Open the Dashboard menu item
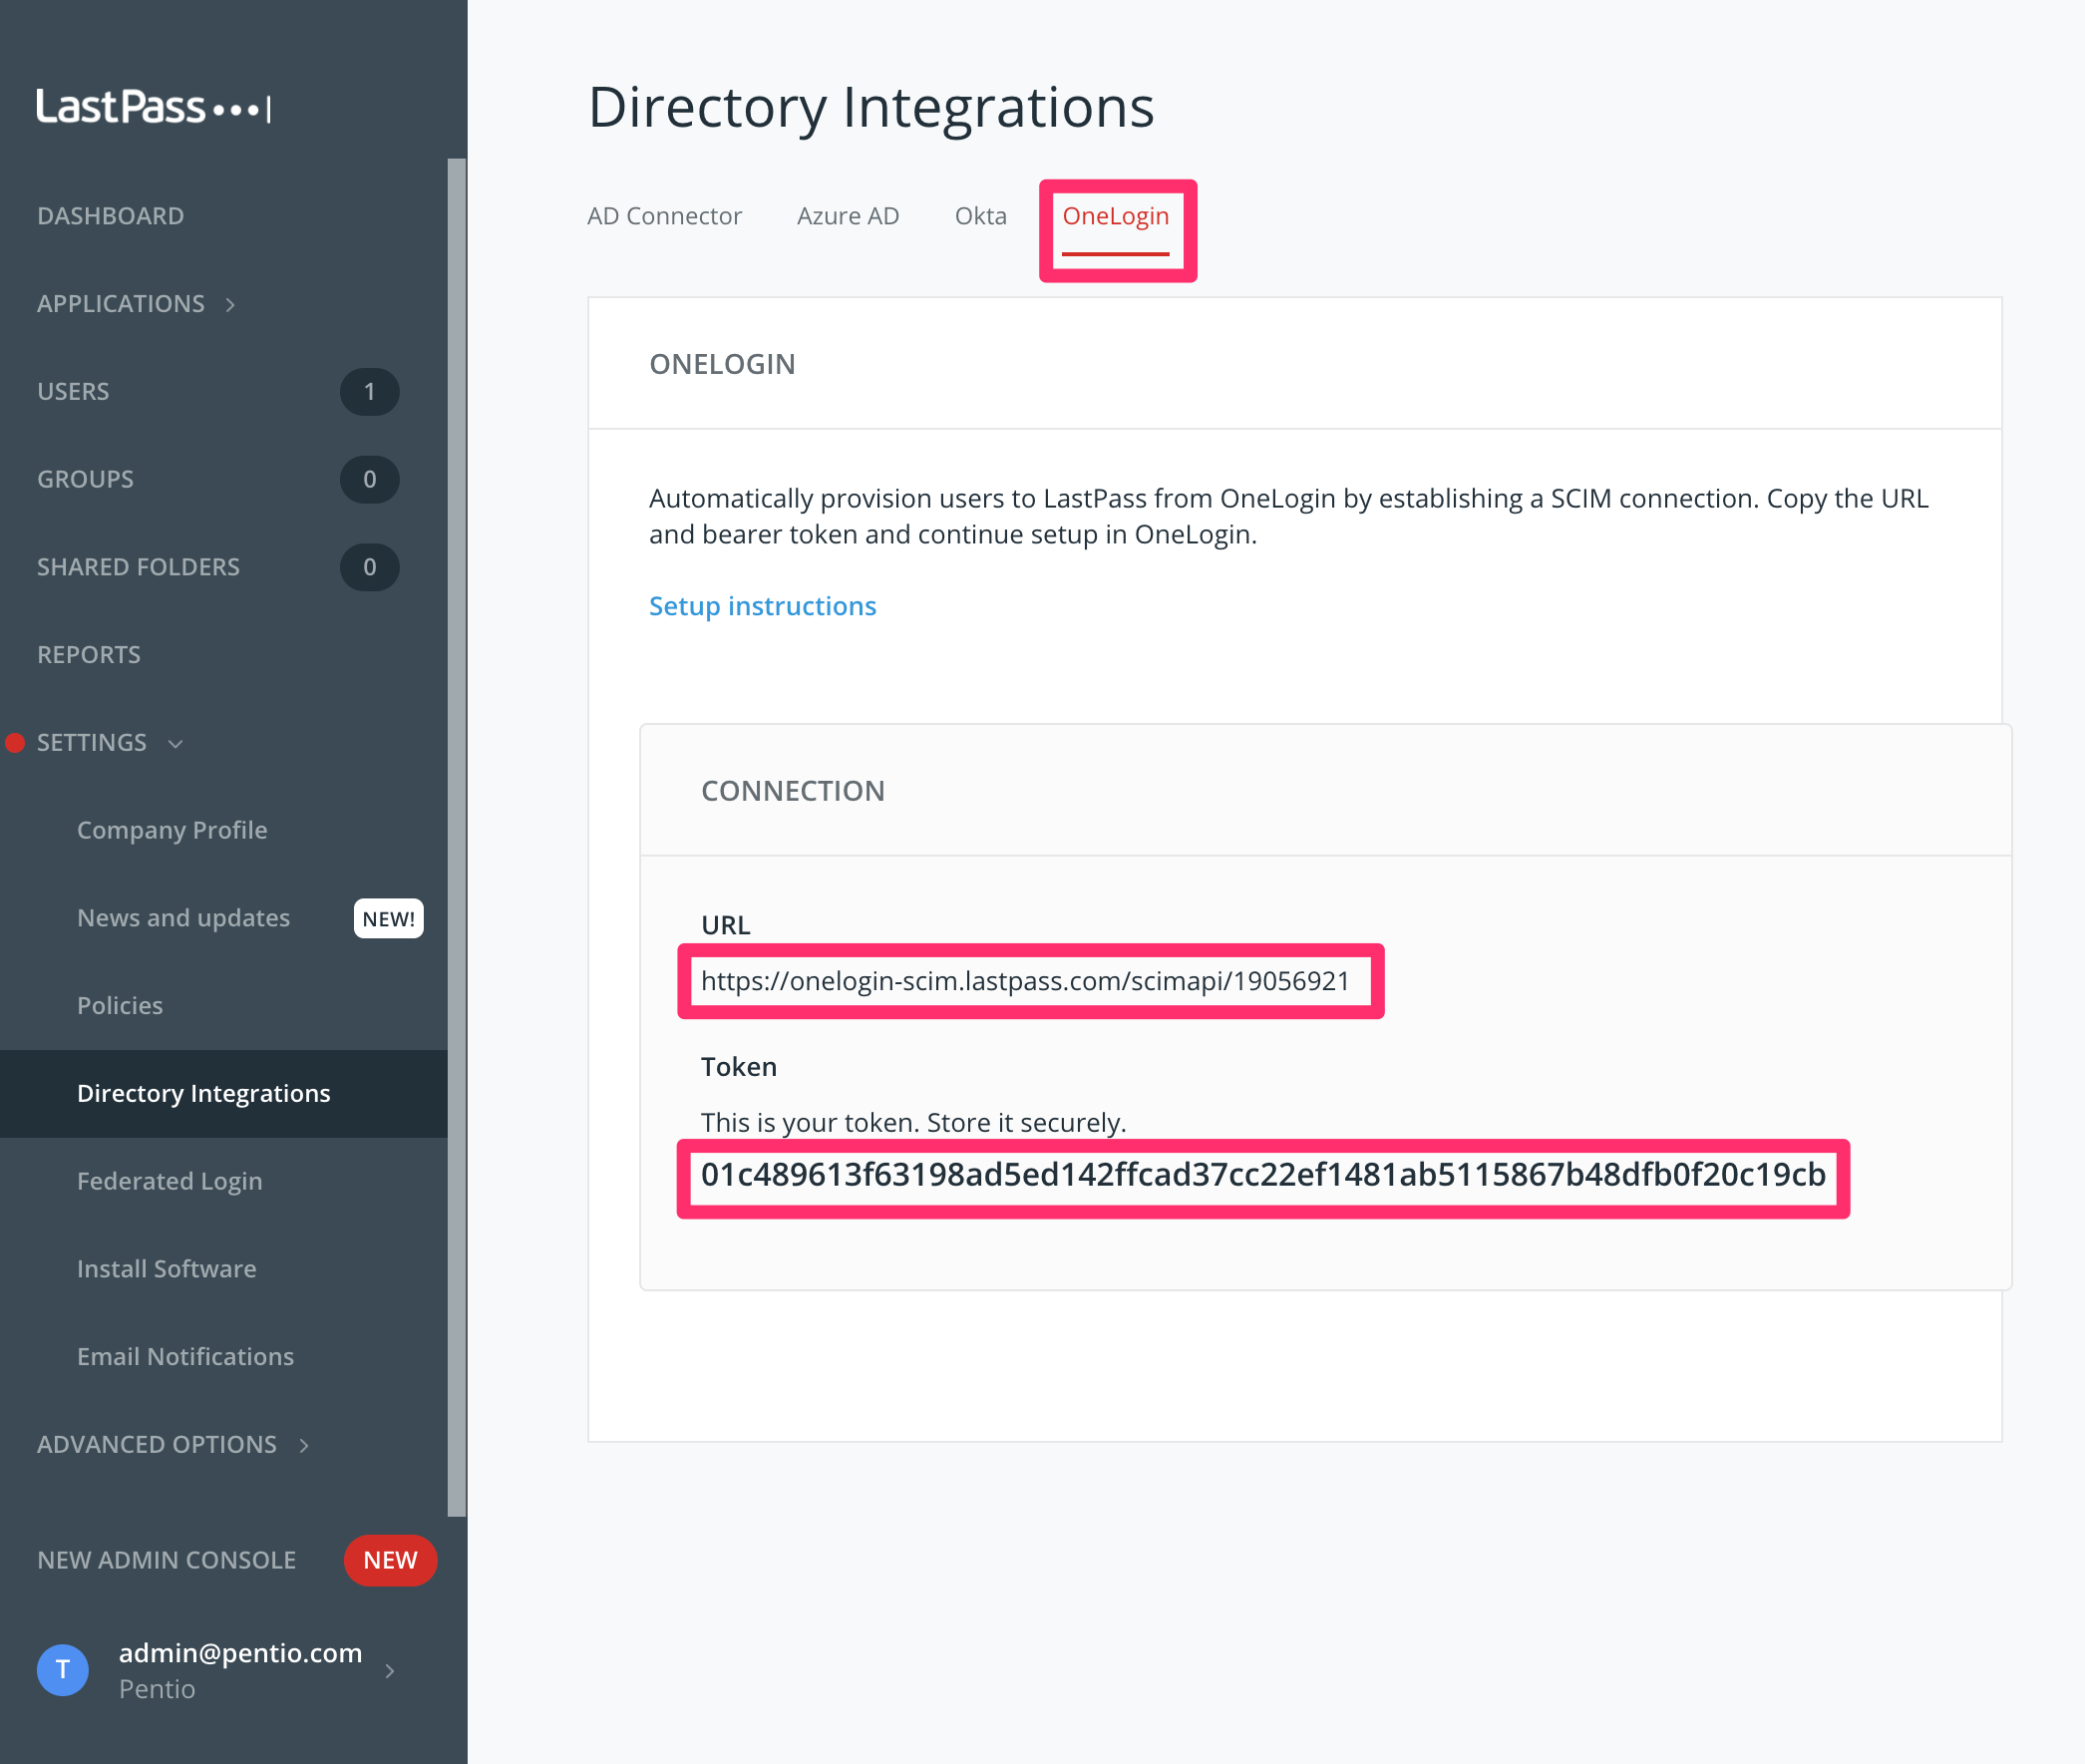The image size is (2085, 1764). pos(110,216)
